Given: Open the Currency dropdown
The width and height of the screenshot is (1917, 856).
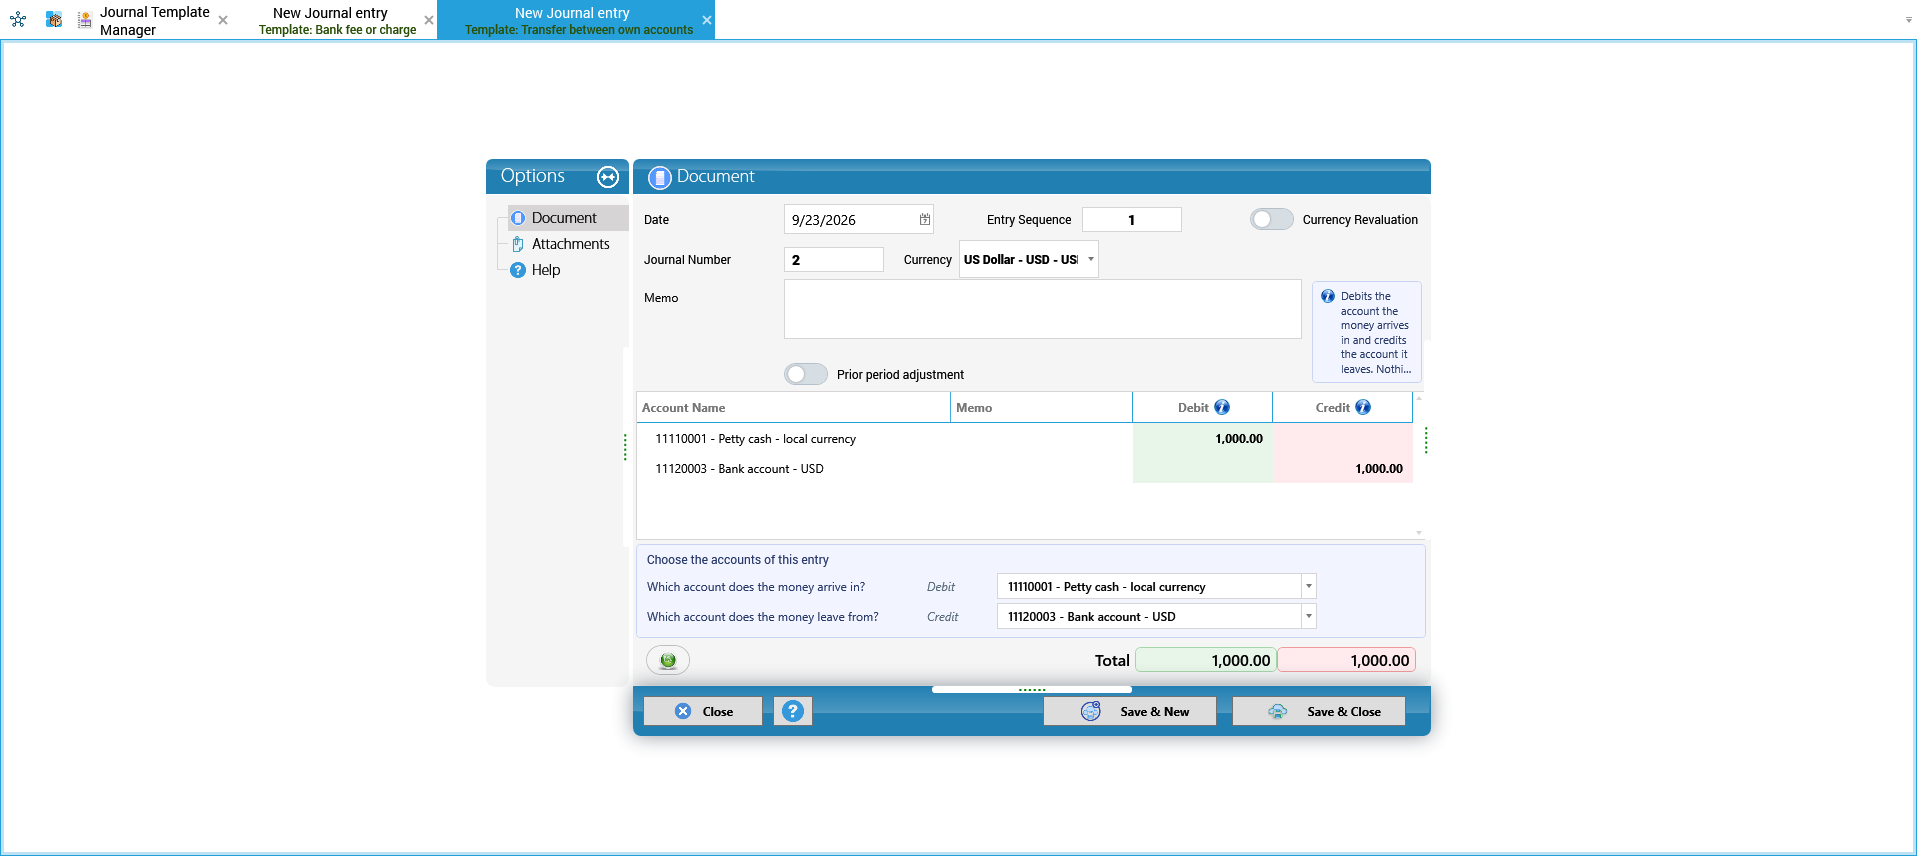Looking at the screenshot, I should tap(1091, 259).
